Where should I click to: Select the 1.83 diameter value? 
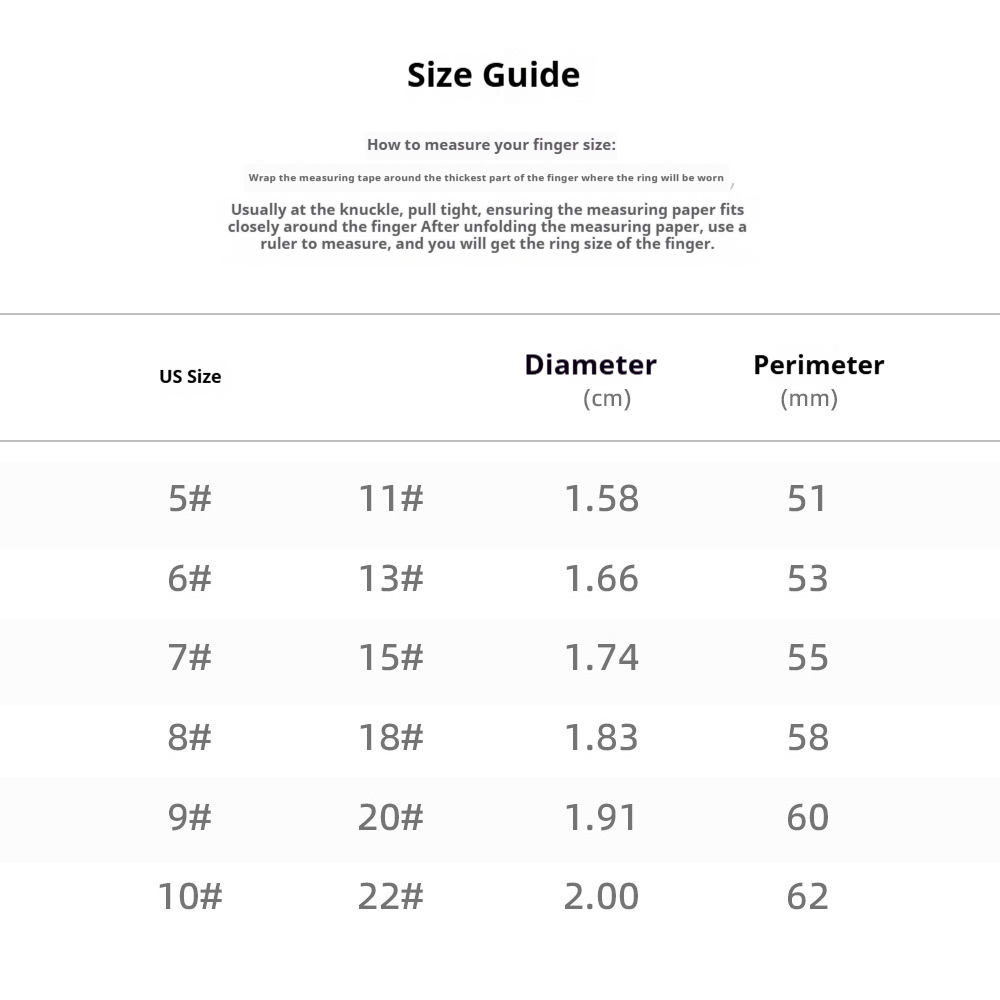point(601,737)
